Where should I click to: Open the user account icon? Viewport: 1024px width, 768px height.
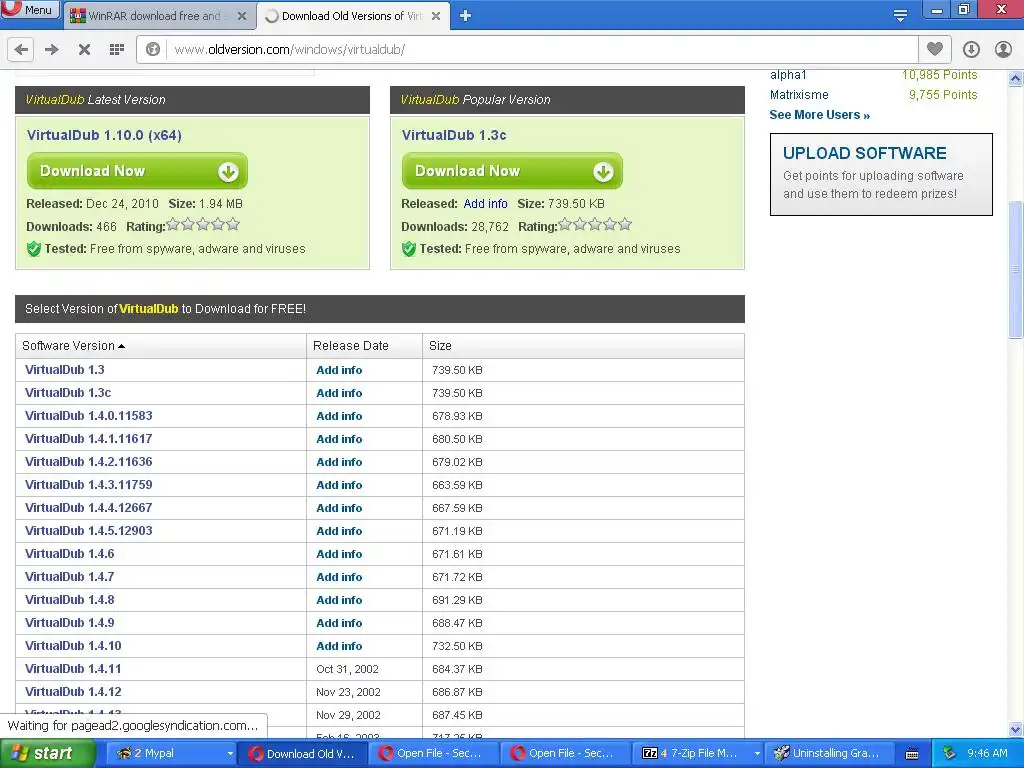(x=1003, y=49)
